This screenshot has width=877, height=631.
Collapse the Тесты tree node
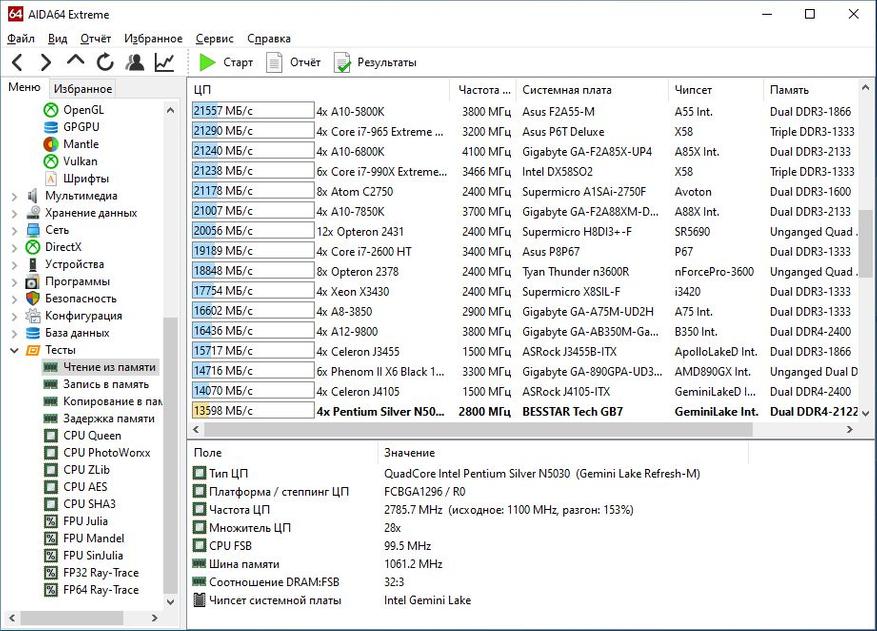15,350
